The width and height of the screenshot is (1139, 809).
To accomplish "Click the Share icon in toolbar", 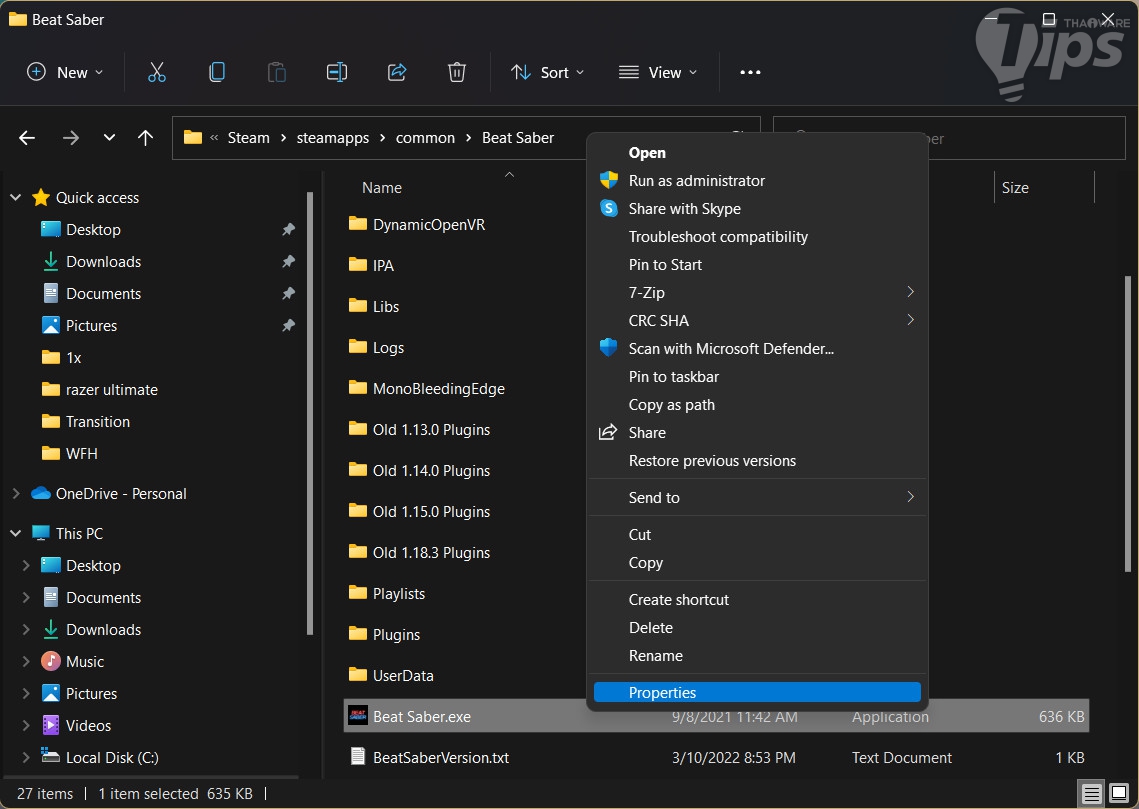I will point(397,72).
